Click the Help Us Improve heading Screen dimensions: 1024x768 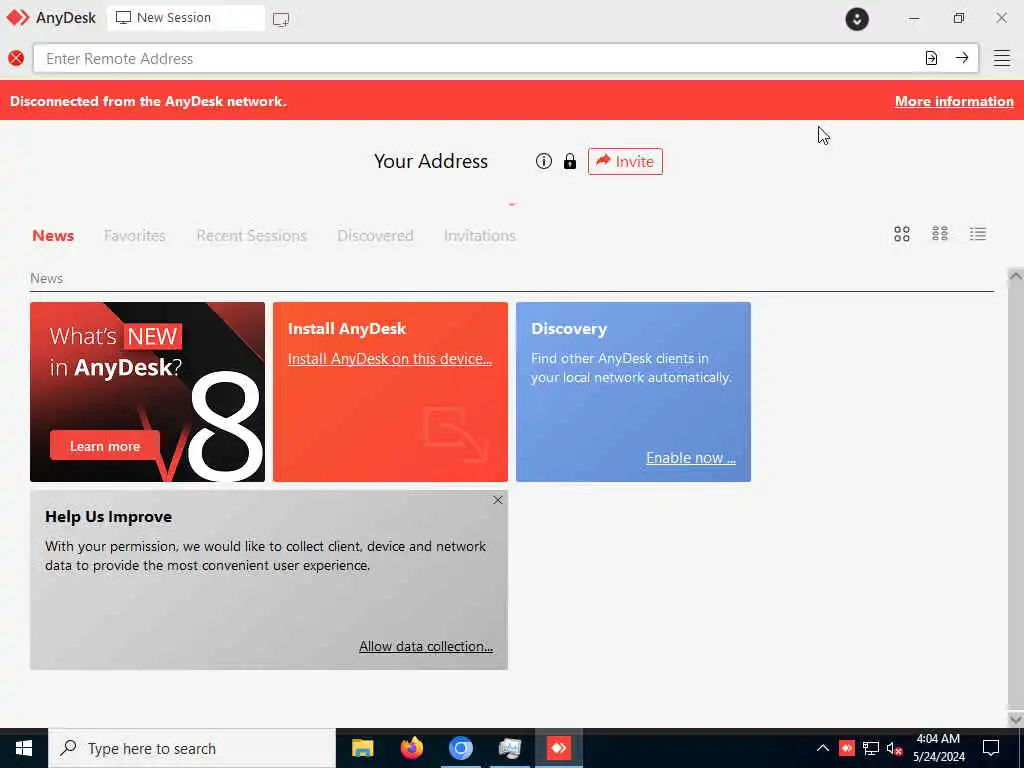[x=108, y=517]
